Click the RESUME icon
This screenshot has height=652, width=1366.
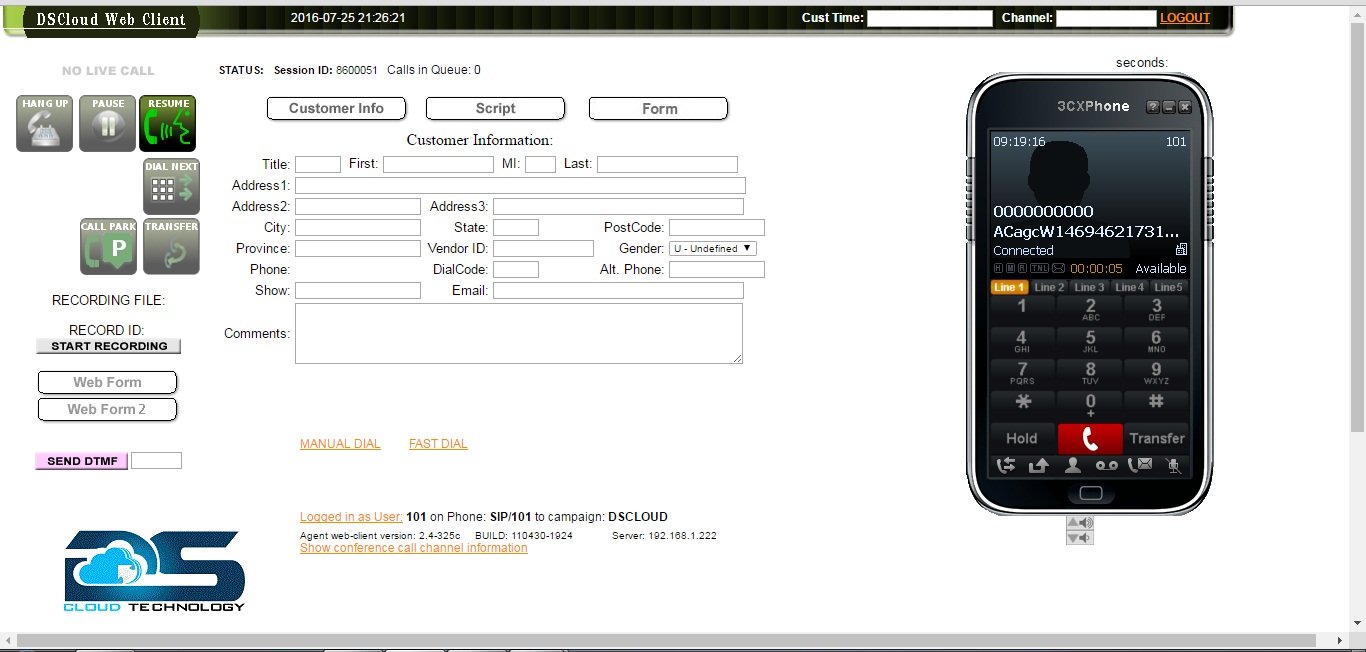click(x=168, y=122)
